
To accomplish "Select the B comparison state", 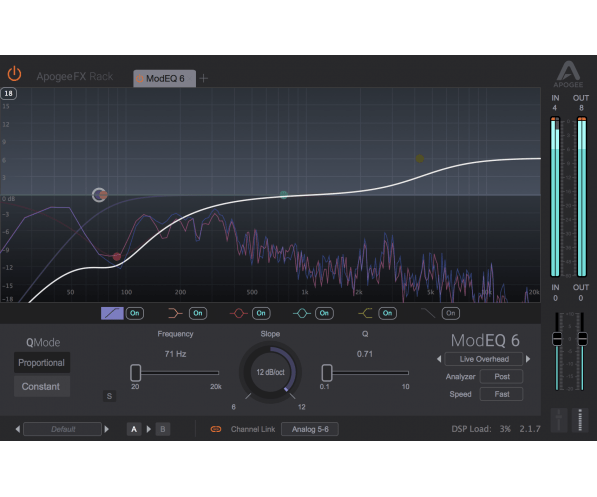I will pos(163,429).
